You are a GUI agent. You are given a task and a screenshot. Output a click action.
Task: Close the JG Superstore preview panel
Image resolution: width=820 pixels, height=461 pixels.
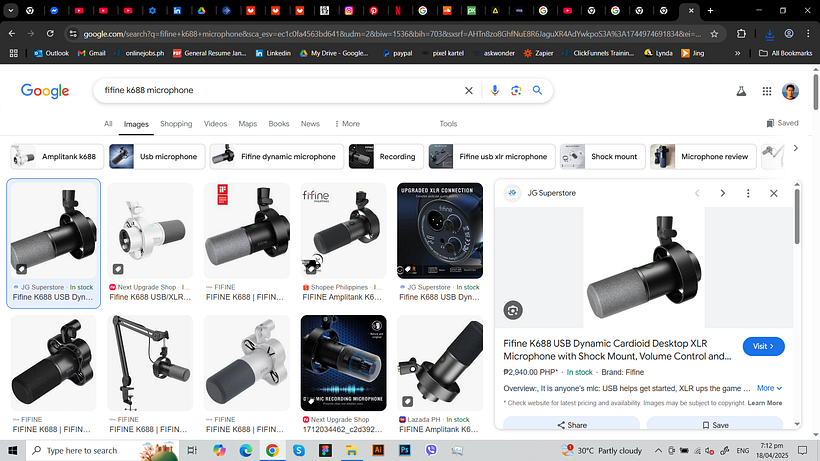tap(773, 193)
